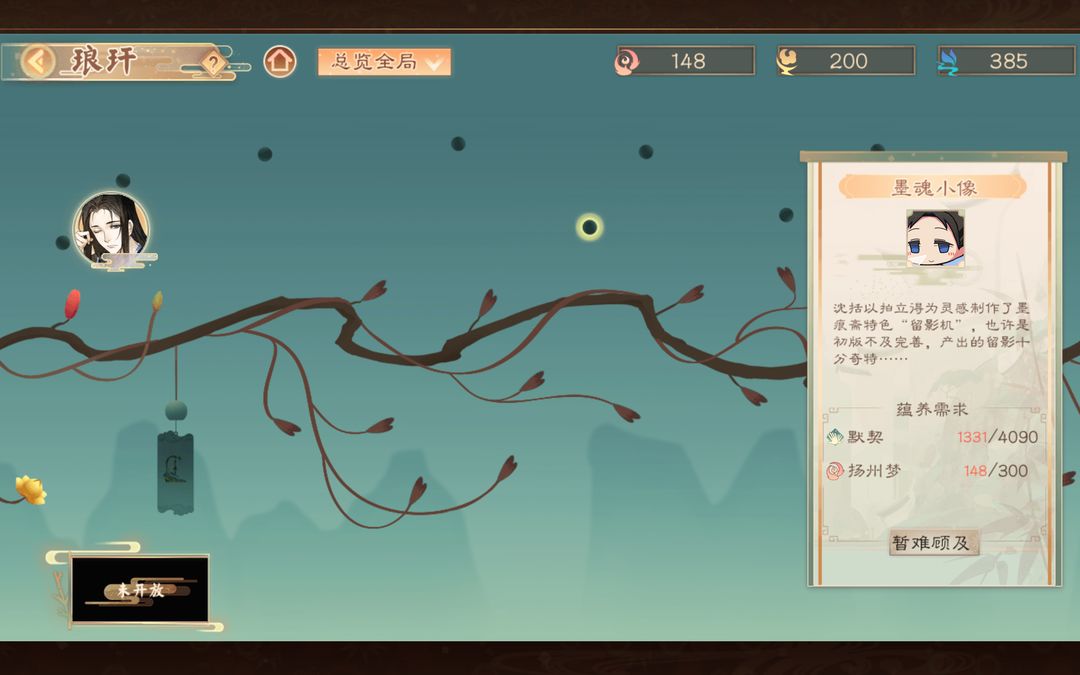This screenshot has height=675, width=1080.
Task: Click the gold currency icon next to 200
Action: coord(787,61)
